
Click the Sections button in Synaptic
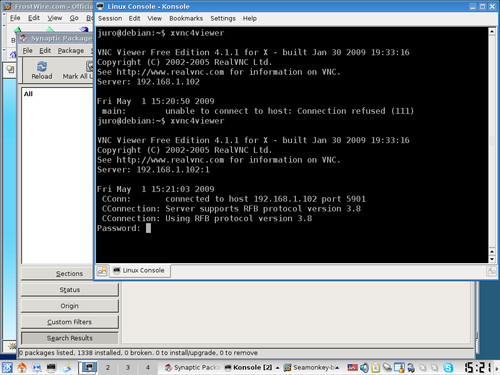(57, 273)
